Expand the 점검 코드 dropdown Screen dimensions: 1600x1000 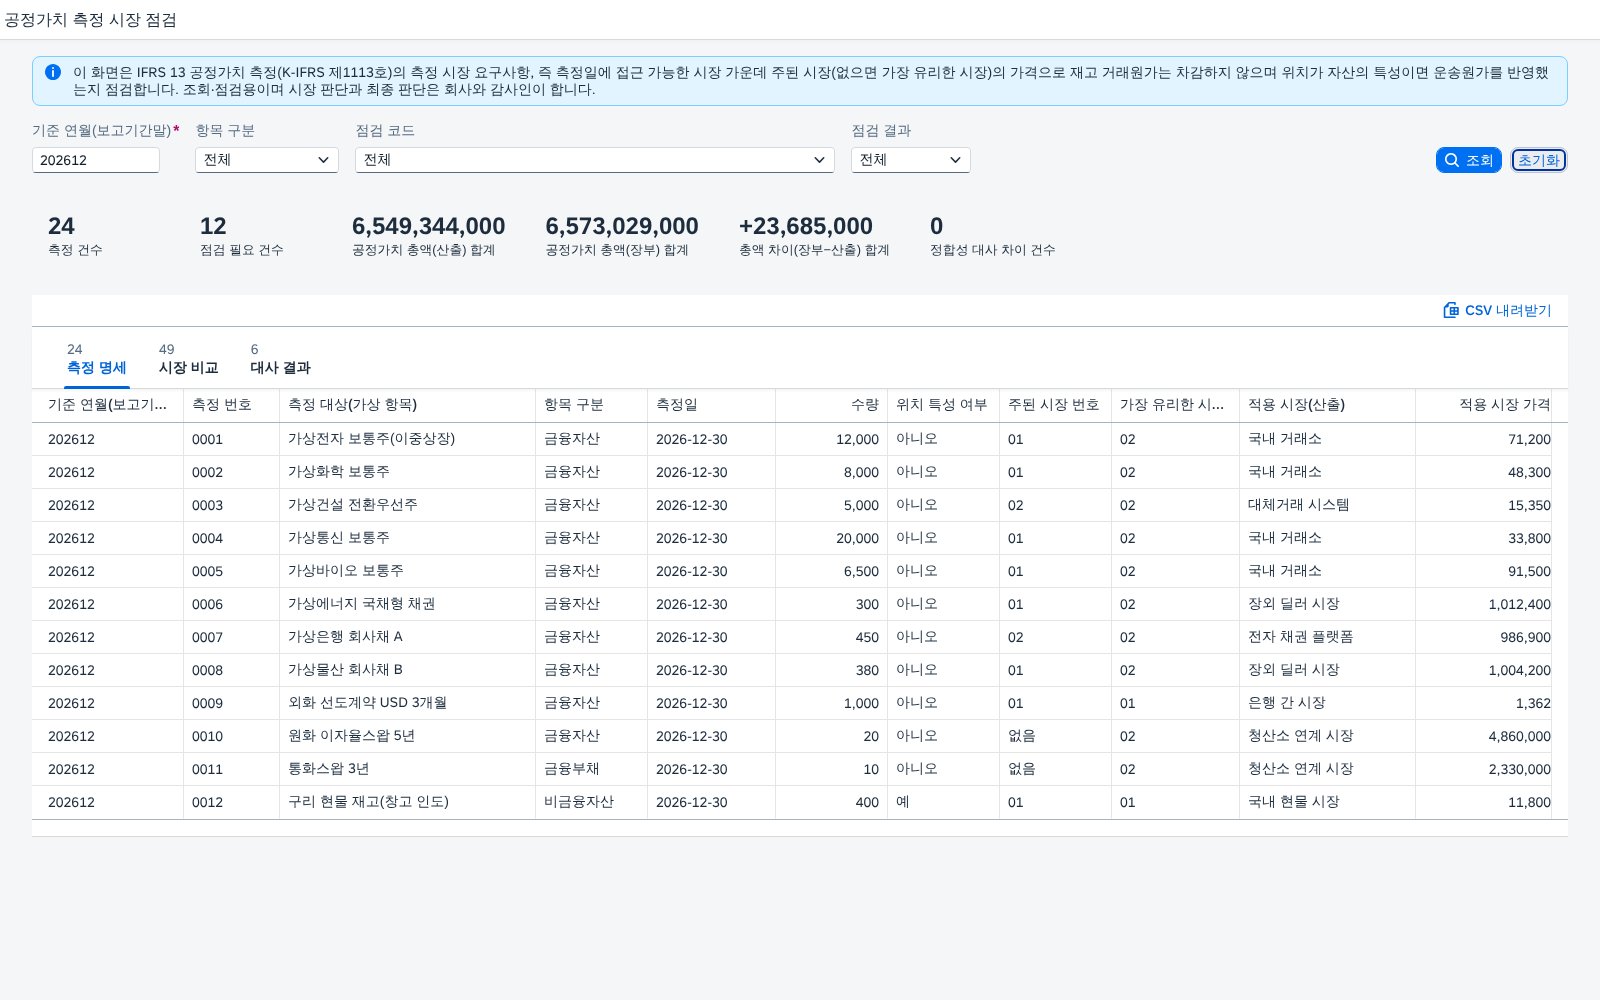tap(595, 160)
